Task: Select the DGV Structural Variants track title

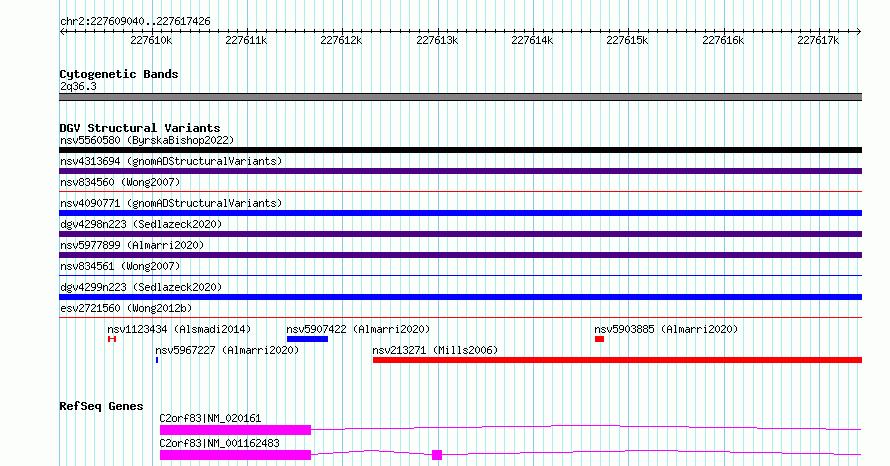Action: 140,128
